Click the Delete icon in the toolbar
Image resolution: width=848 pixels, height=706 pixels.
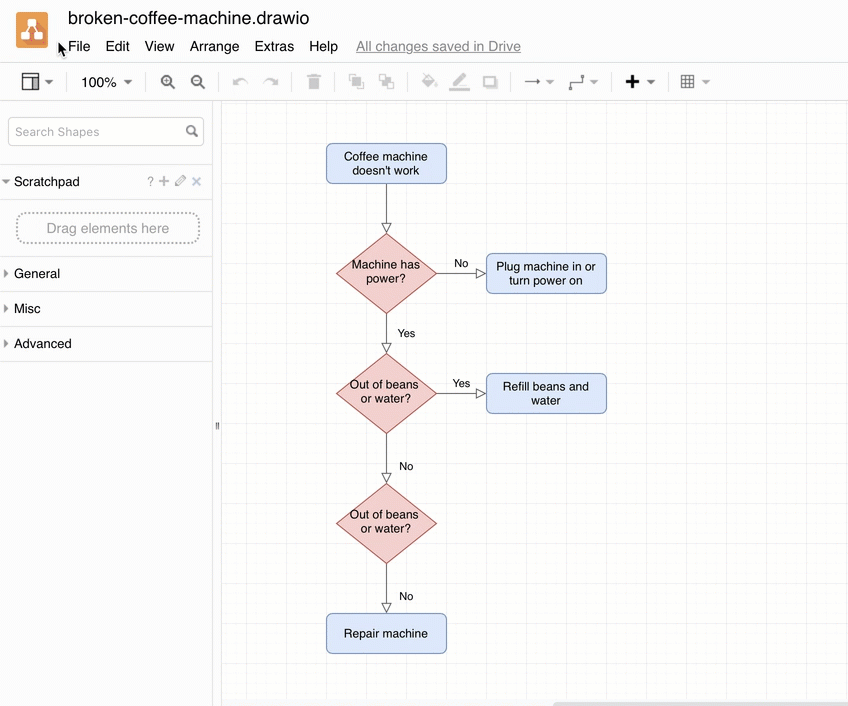point(313,82)
